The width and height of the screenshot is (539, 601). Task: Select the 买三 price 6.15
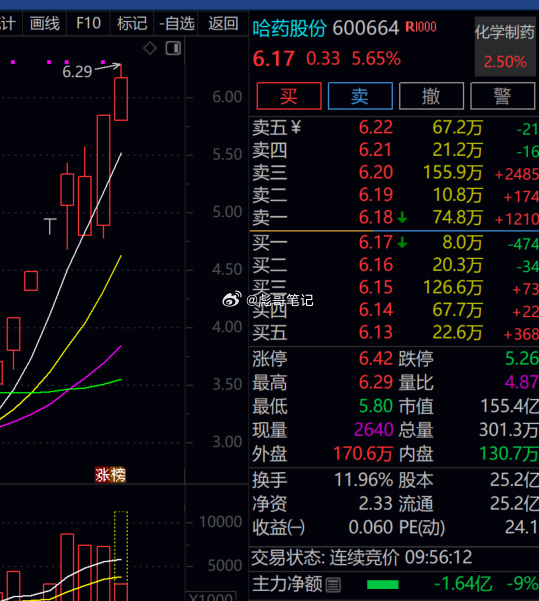pyautogui.click(x=376, y=287)
